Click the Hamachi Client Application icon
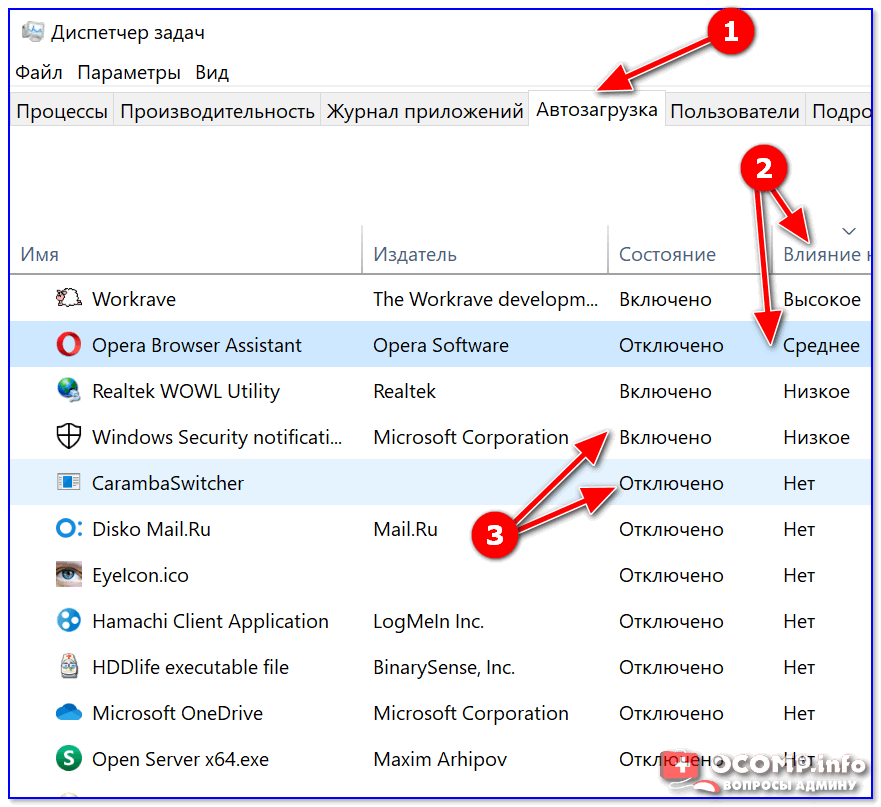Viewport: 881px width, 807px height. 69,620
